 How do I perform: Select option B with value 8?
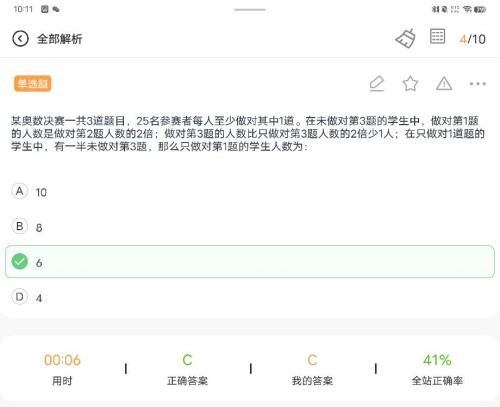click(250, 227)
